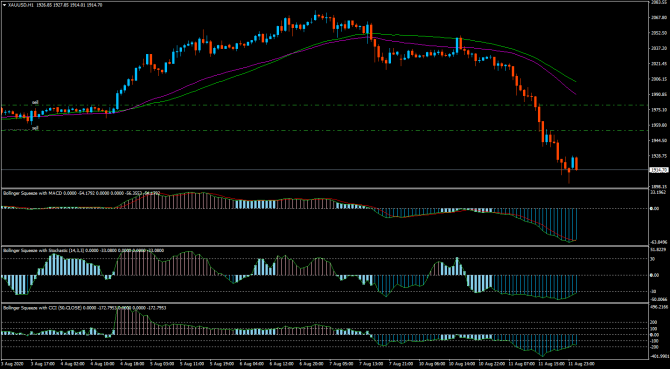670x369 pixels.
Task: Click the '3 Aug 2020' time axis label
Action: (10, 364)
